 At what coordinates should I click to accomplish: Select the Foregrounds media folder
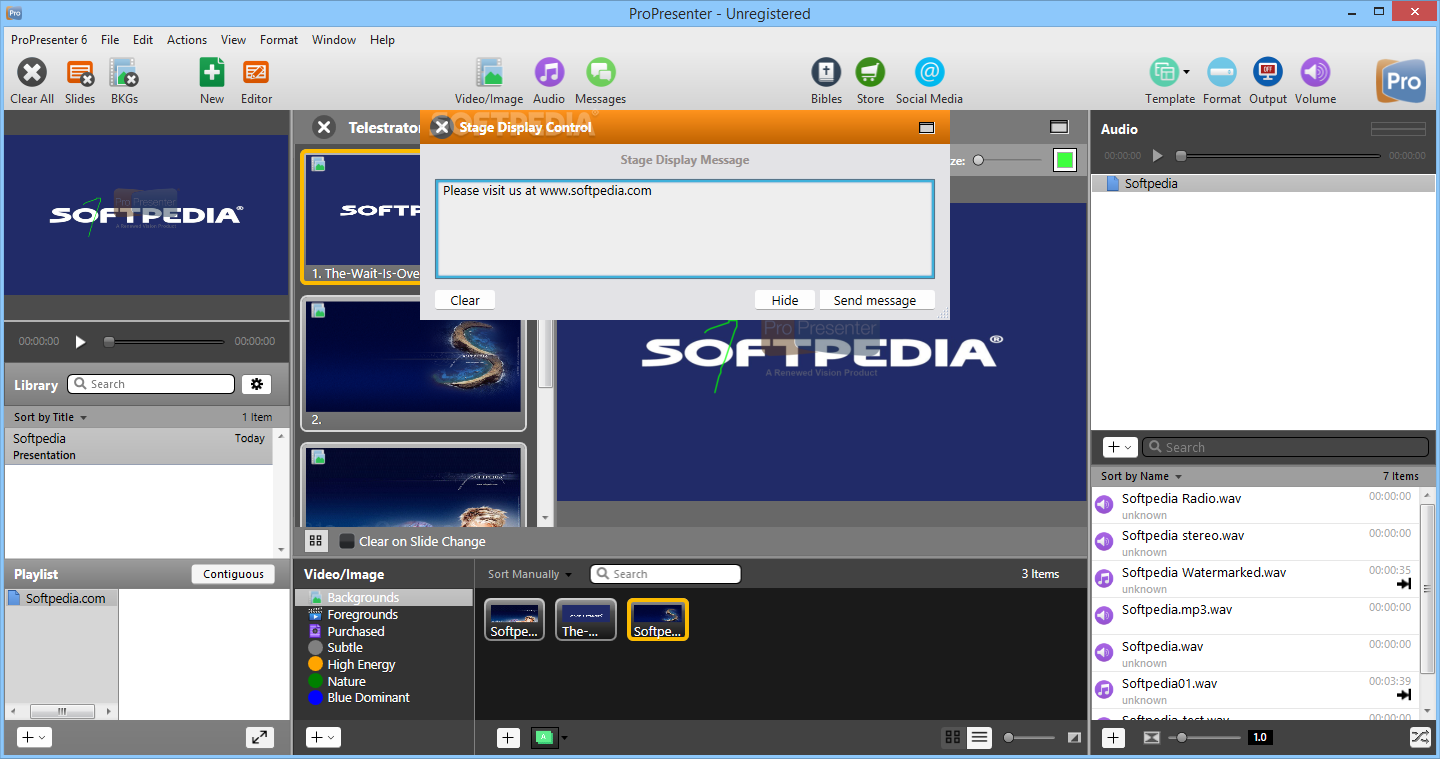(x=362, y=614)
